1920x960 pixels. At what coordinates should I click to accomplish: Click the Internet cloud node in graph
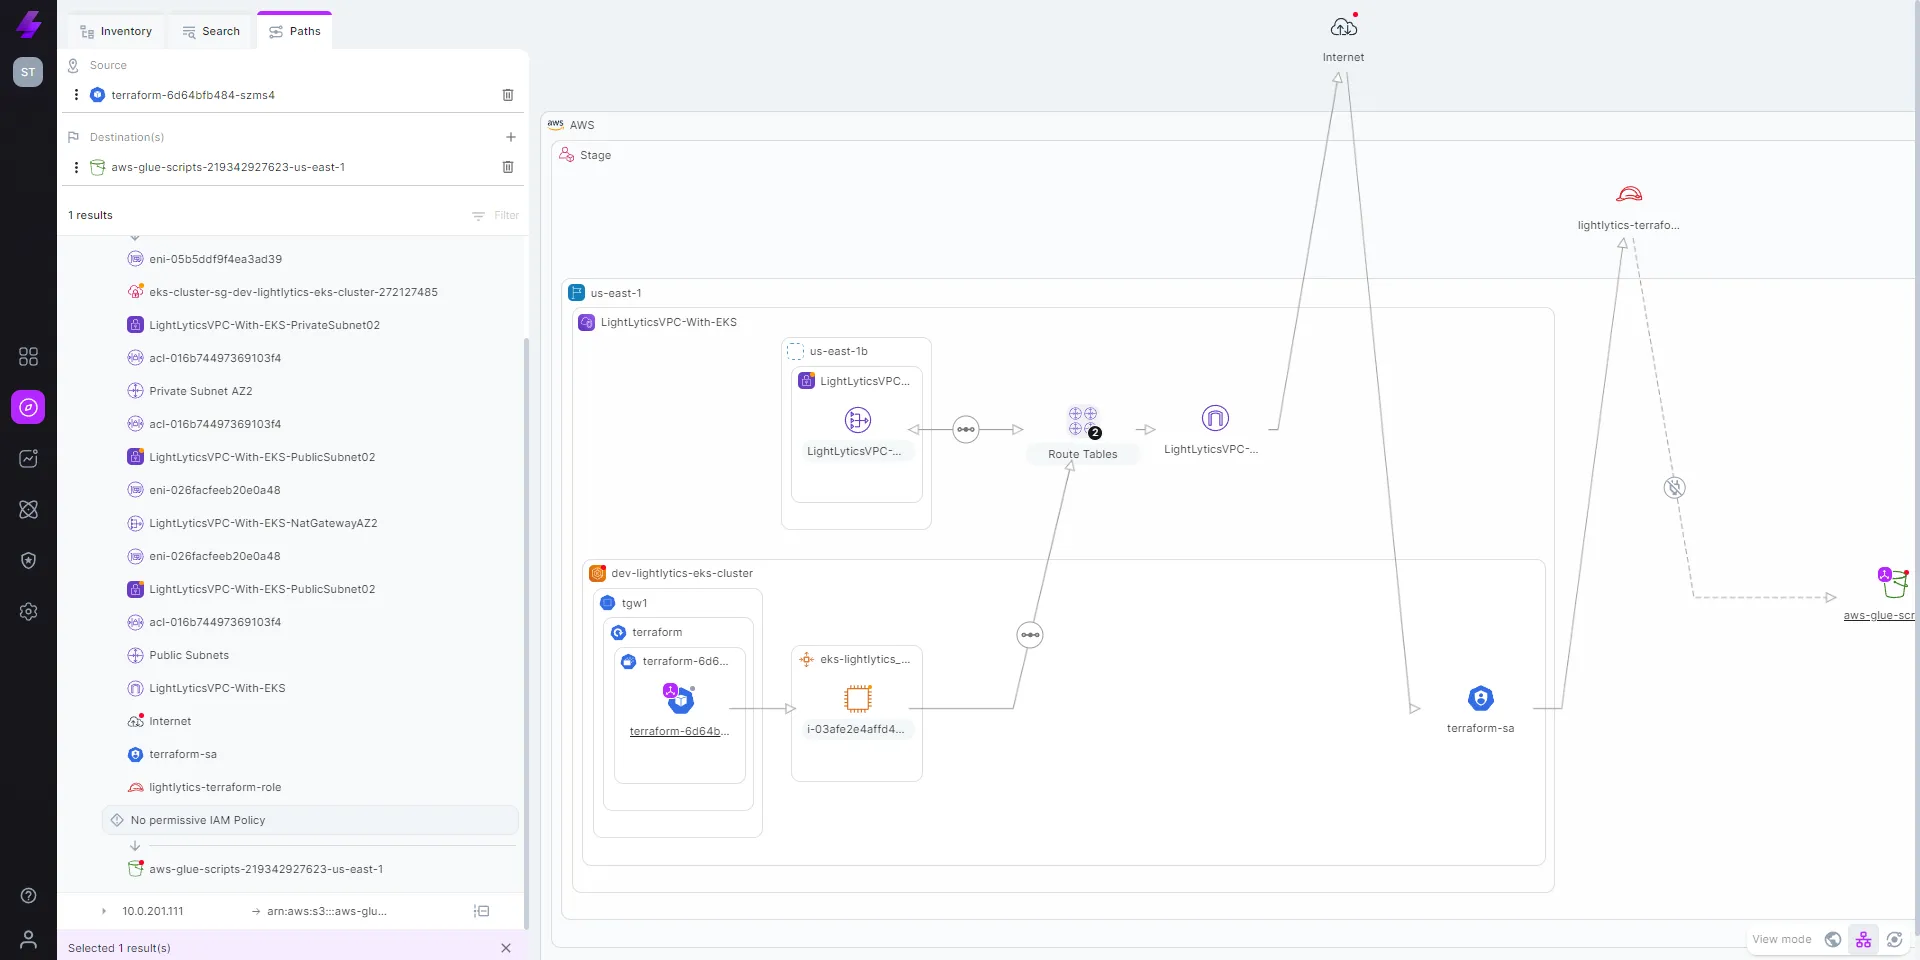coord(1343,27)
